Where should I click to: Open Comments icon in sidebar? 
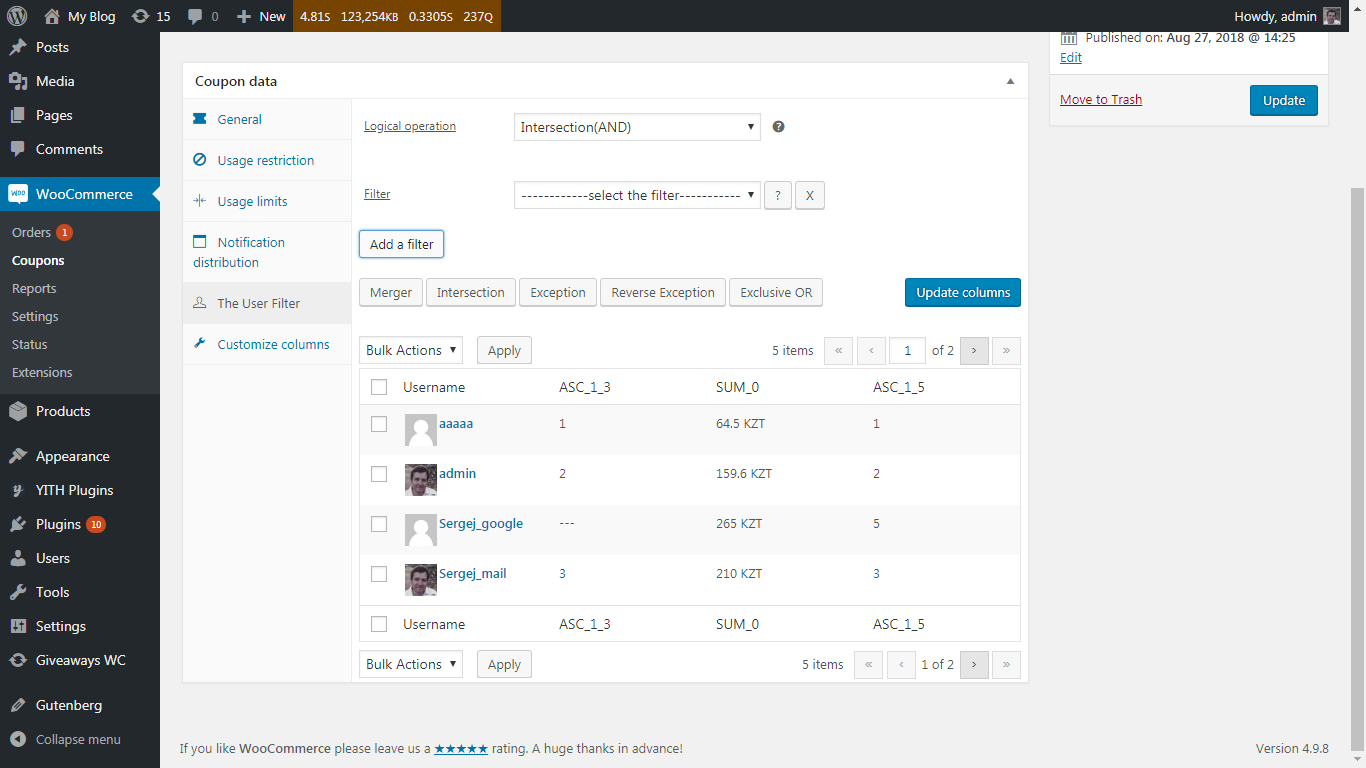tap(18, 149)
